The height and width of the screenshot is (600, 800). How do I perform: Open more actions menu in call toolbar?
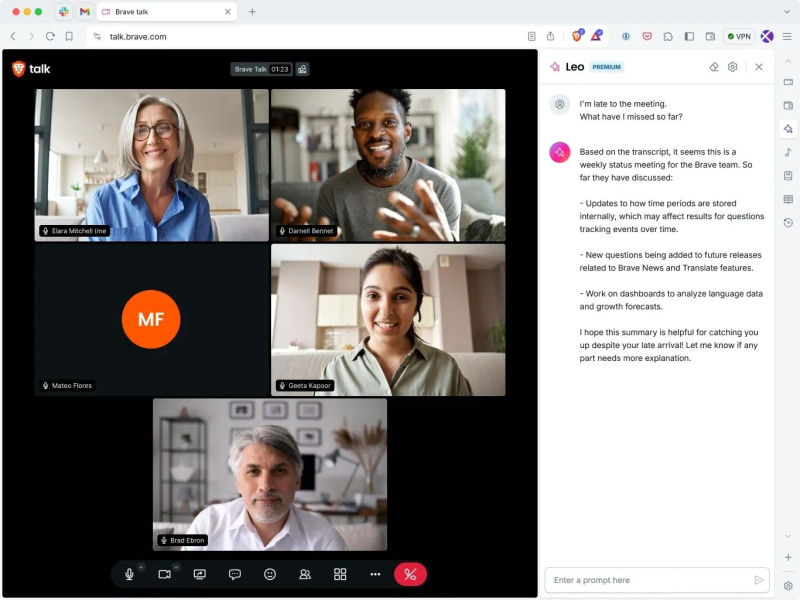(375, 574)
